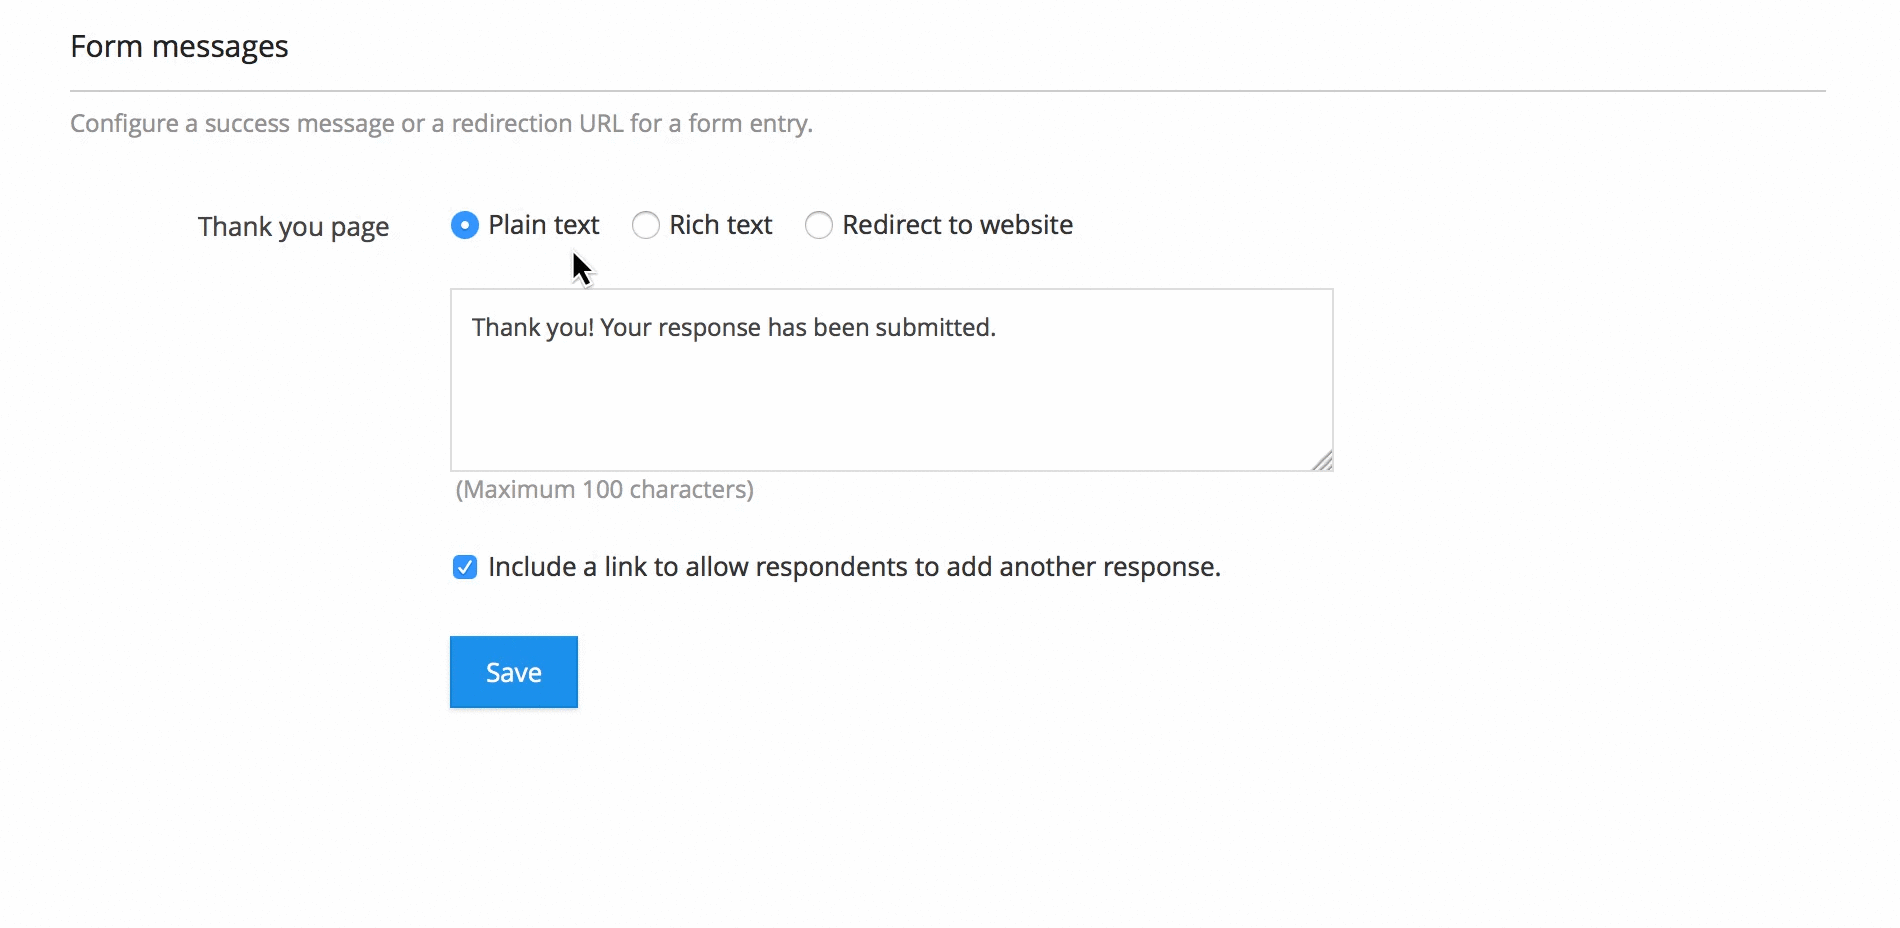Click the divider line under Form messages
The image size is (1900, 928).
947,91
